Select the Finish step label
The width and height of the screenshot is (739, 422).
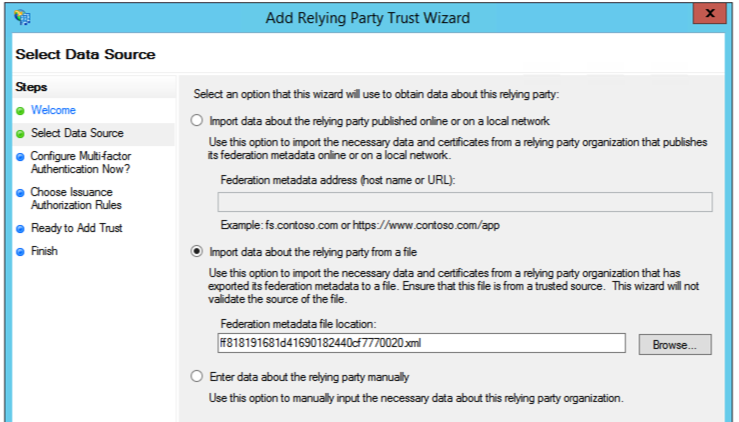point(44,251)
